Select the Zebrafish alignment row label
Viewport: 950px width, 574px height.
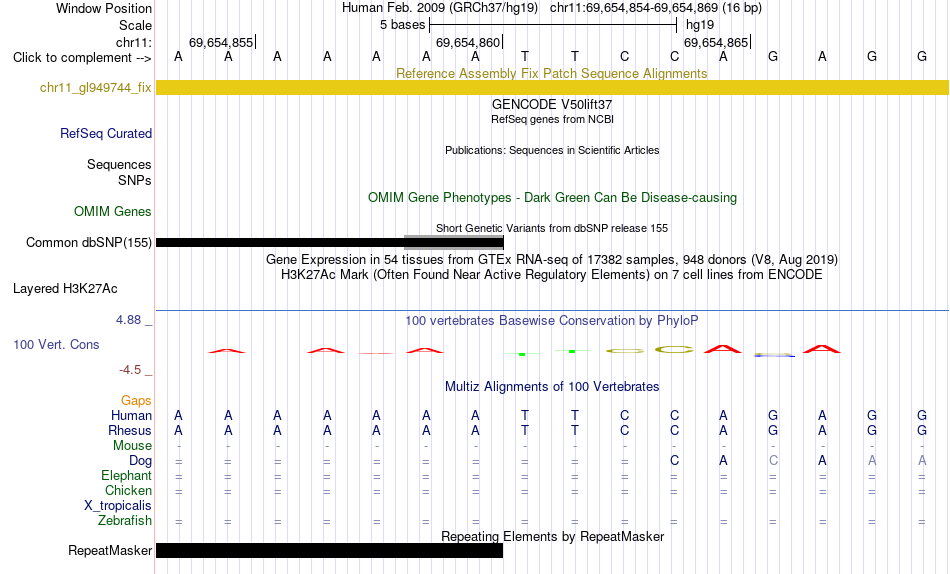(x=125, y=521)
